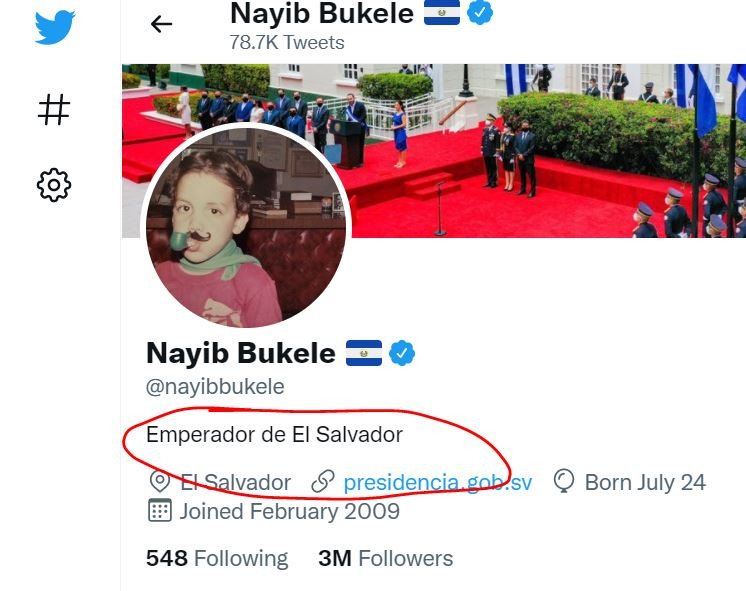Image resolution: width=746 pixels, height=591 pixels.
Task: Click the link chain icon
Action: [x=323, y=482]
